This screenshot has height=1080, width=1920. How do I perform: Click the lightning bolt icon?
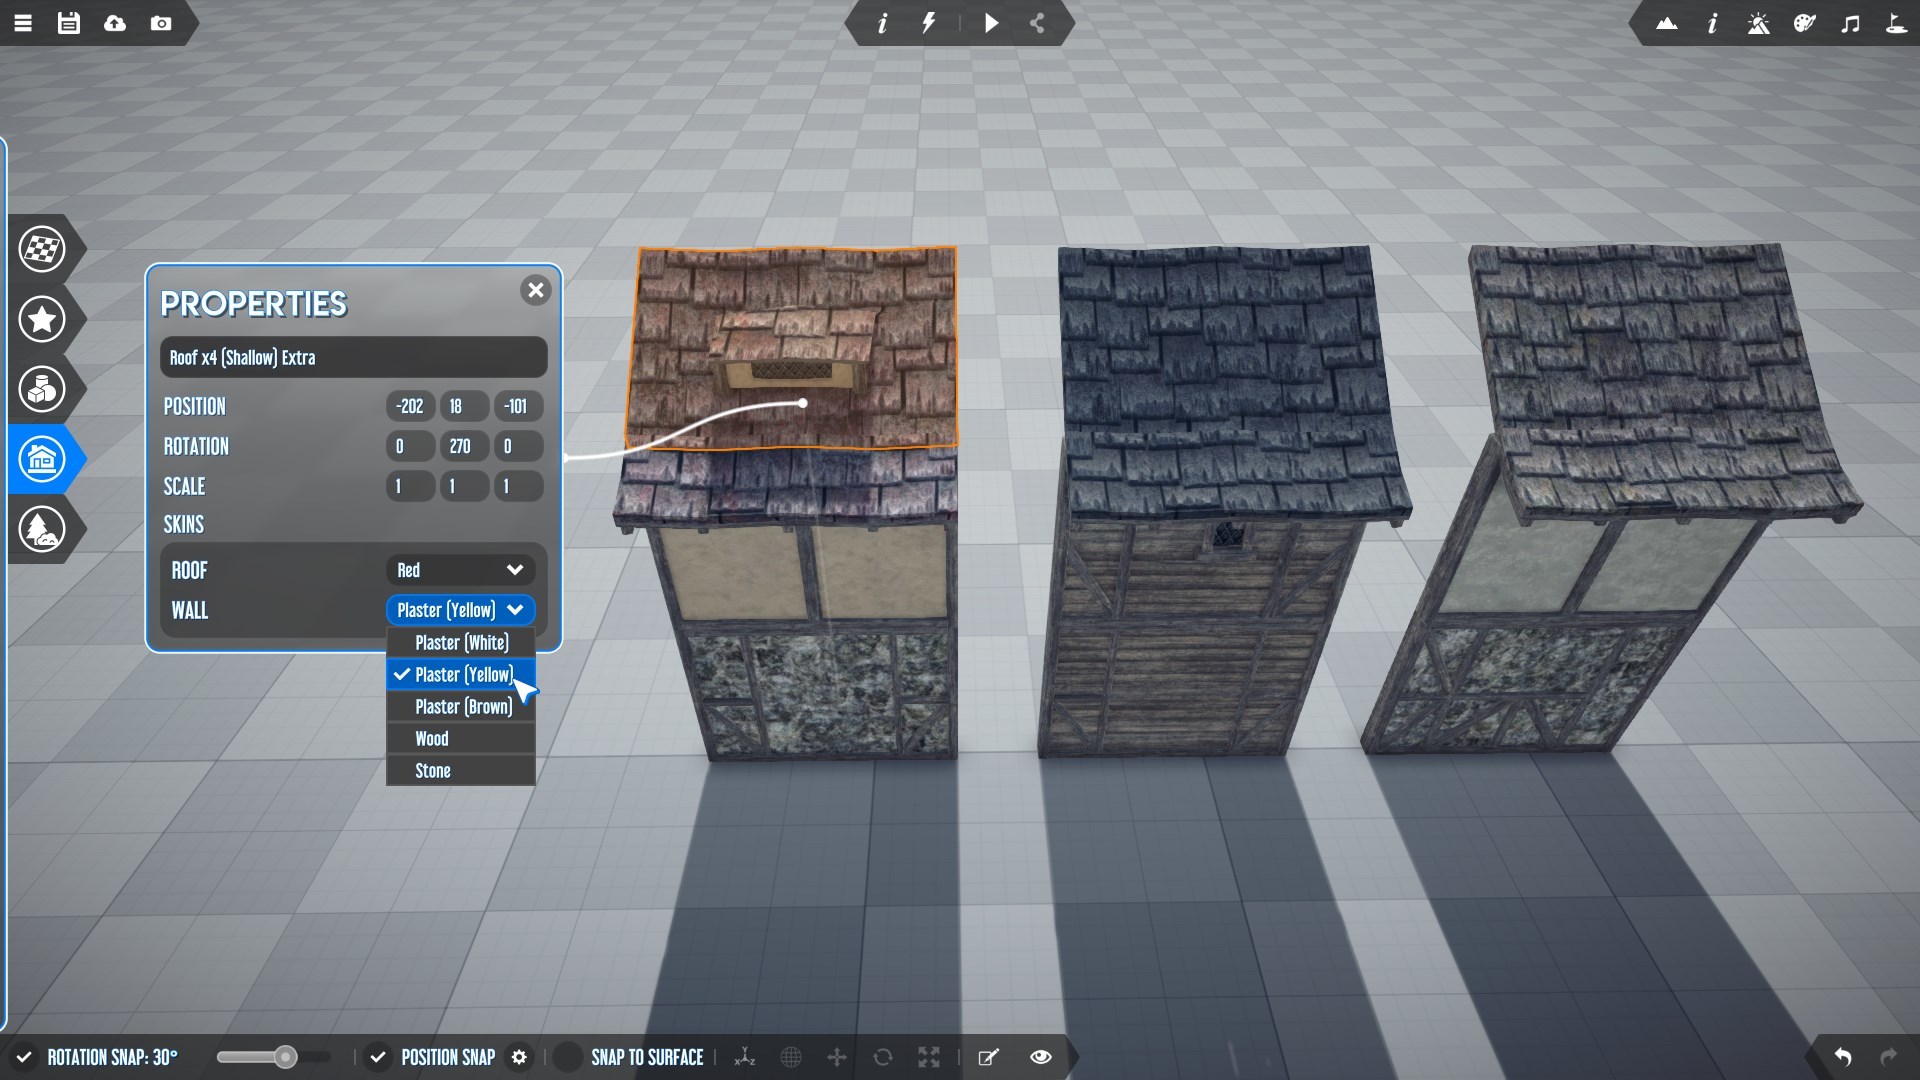pyautogui.click(x=929, y=23)
